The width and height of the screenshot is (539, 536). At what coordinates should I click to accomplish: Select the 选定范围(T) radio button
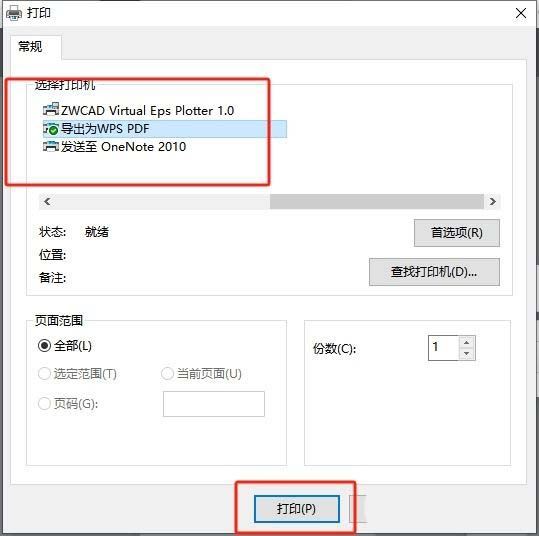click(x=44, y=373)
